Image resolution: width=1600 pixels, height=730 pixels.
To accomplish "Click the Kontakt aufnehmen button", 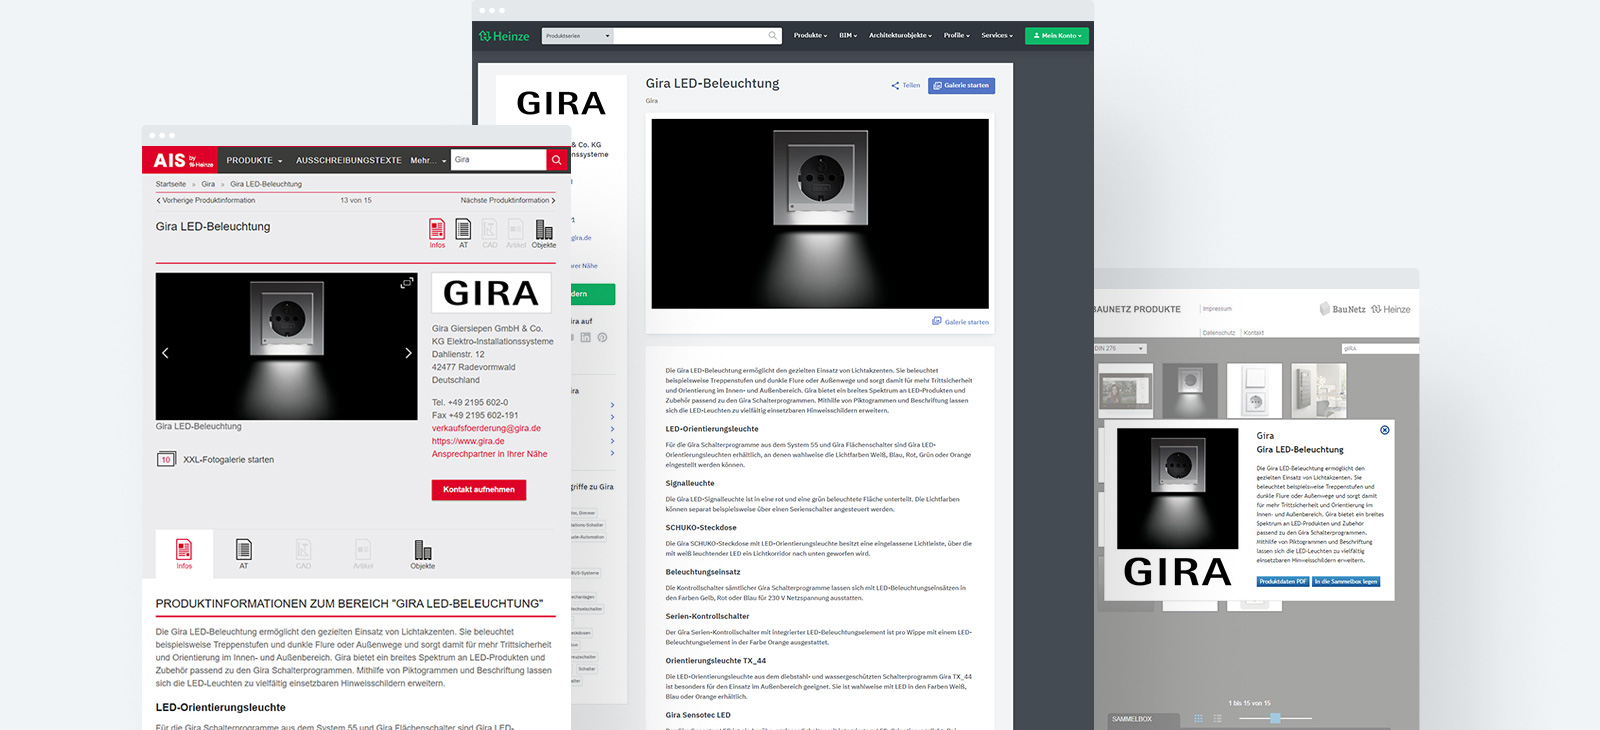I will coord(479,490).
